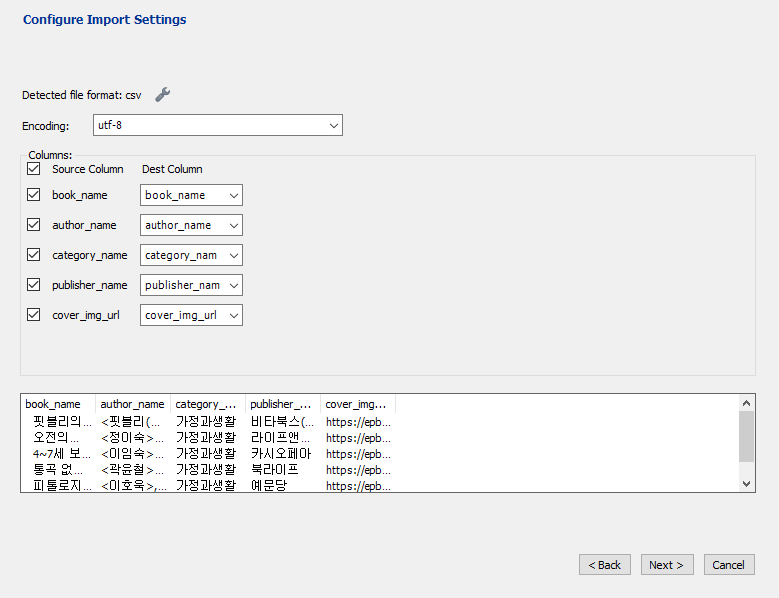Viewport: 779px width, 598px height.
Task: Disable the publisher_name column checkbox
Action: (34, 285)
